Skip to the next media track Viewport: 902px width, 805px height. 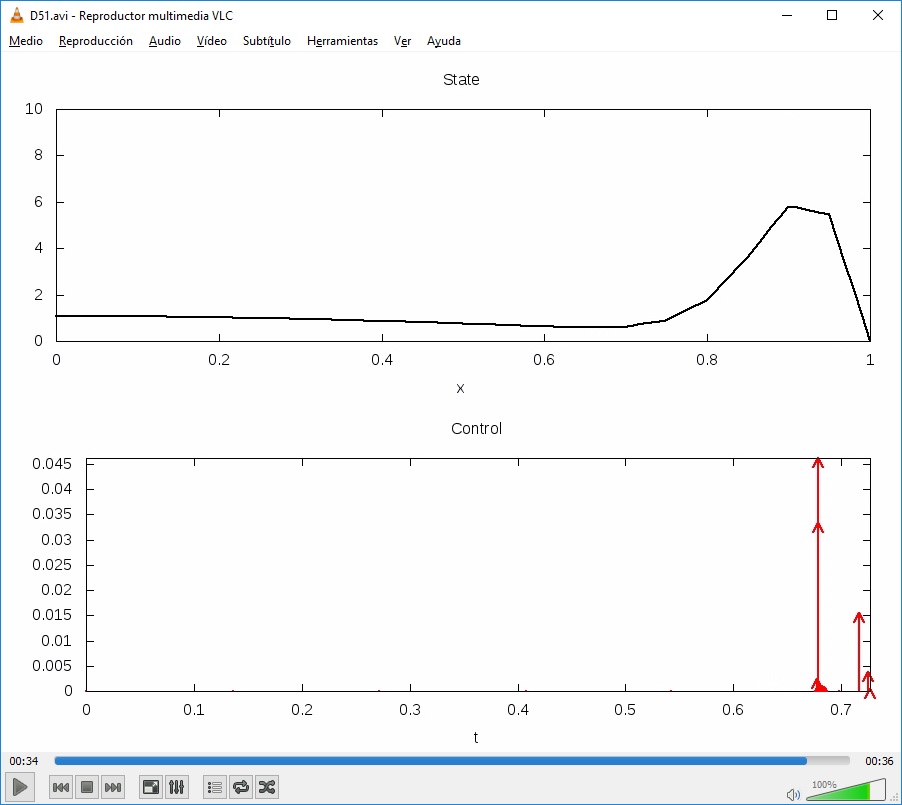(113, 787)
